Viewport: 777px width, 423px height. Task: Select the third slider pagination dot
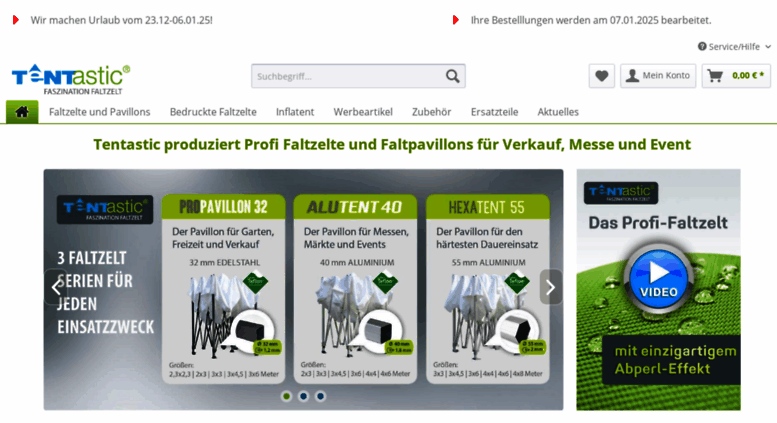pyautogui.click(x=321, y=396)
